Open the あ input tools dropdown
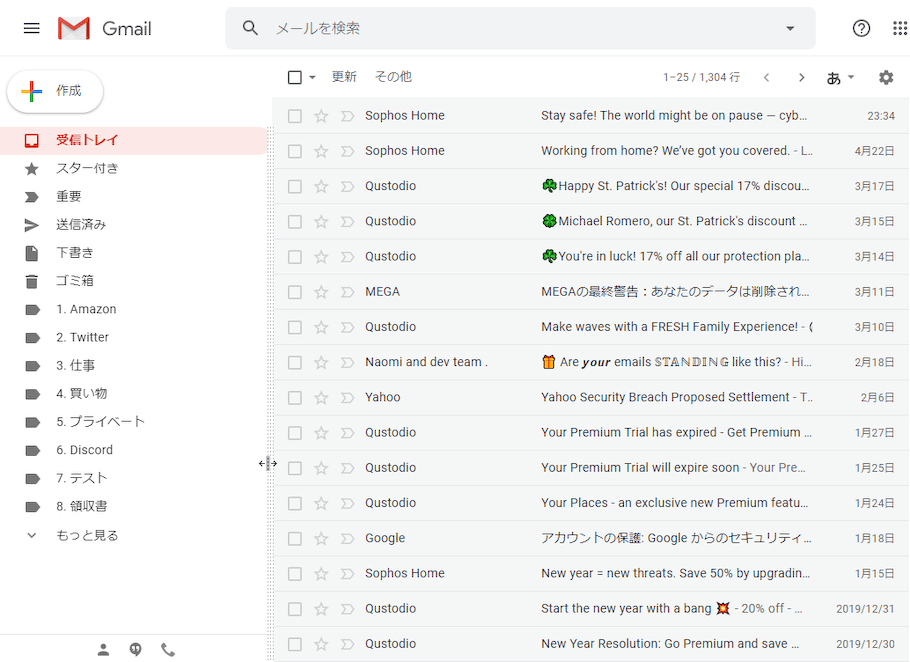This screenshot has width=910, height=662. tap(840, 77)
